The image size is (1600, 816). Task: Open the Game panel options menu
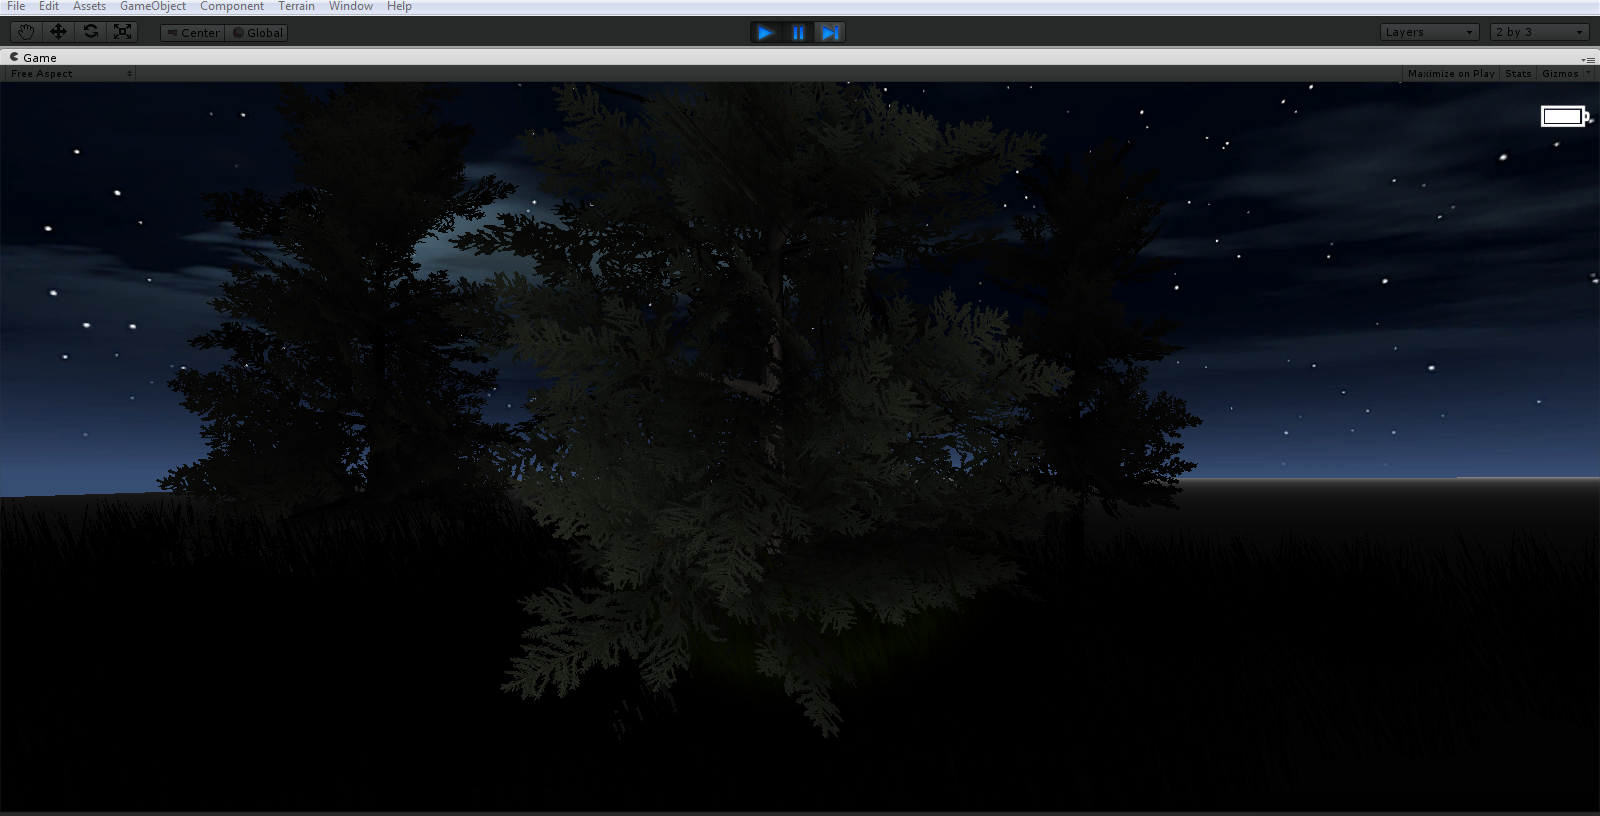coord(1588,59)
